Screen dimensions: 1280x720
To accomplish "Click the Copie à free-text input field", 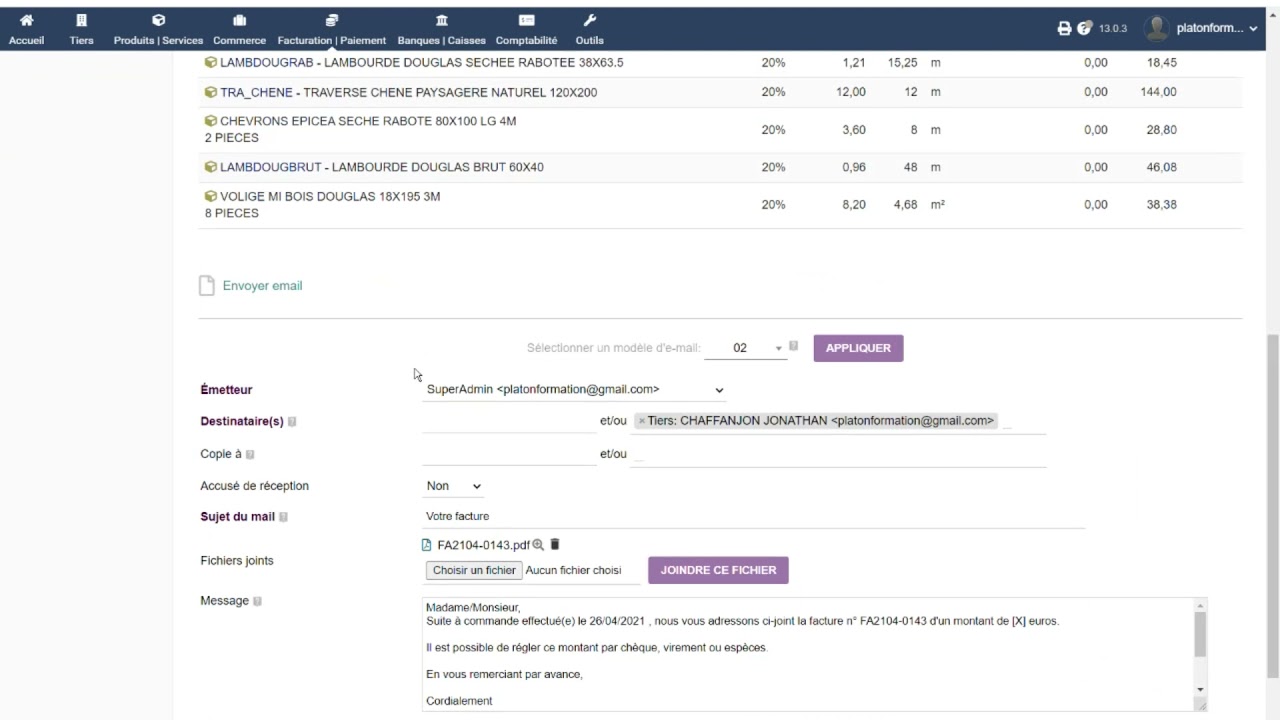I will coord(509,454).
